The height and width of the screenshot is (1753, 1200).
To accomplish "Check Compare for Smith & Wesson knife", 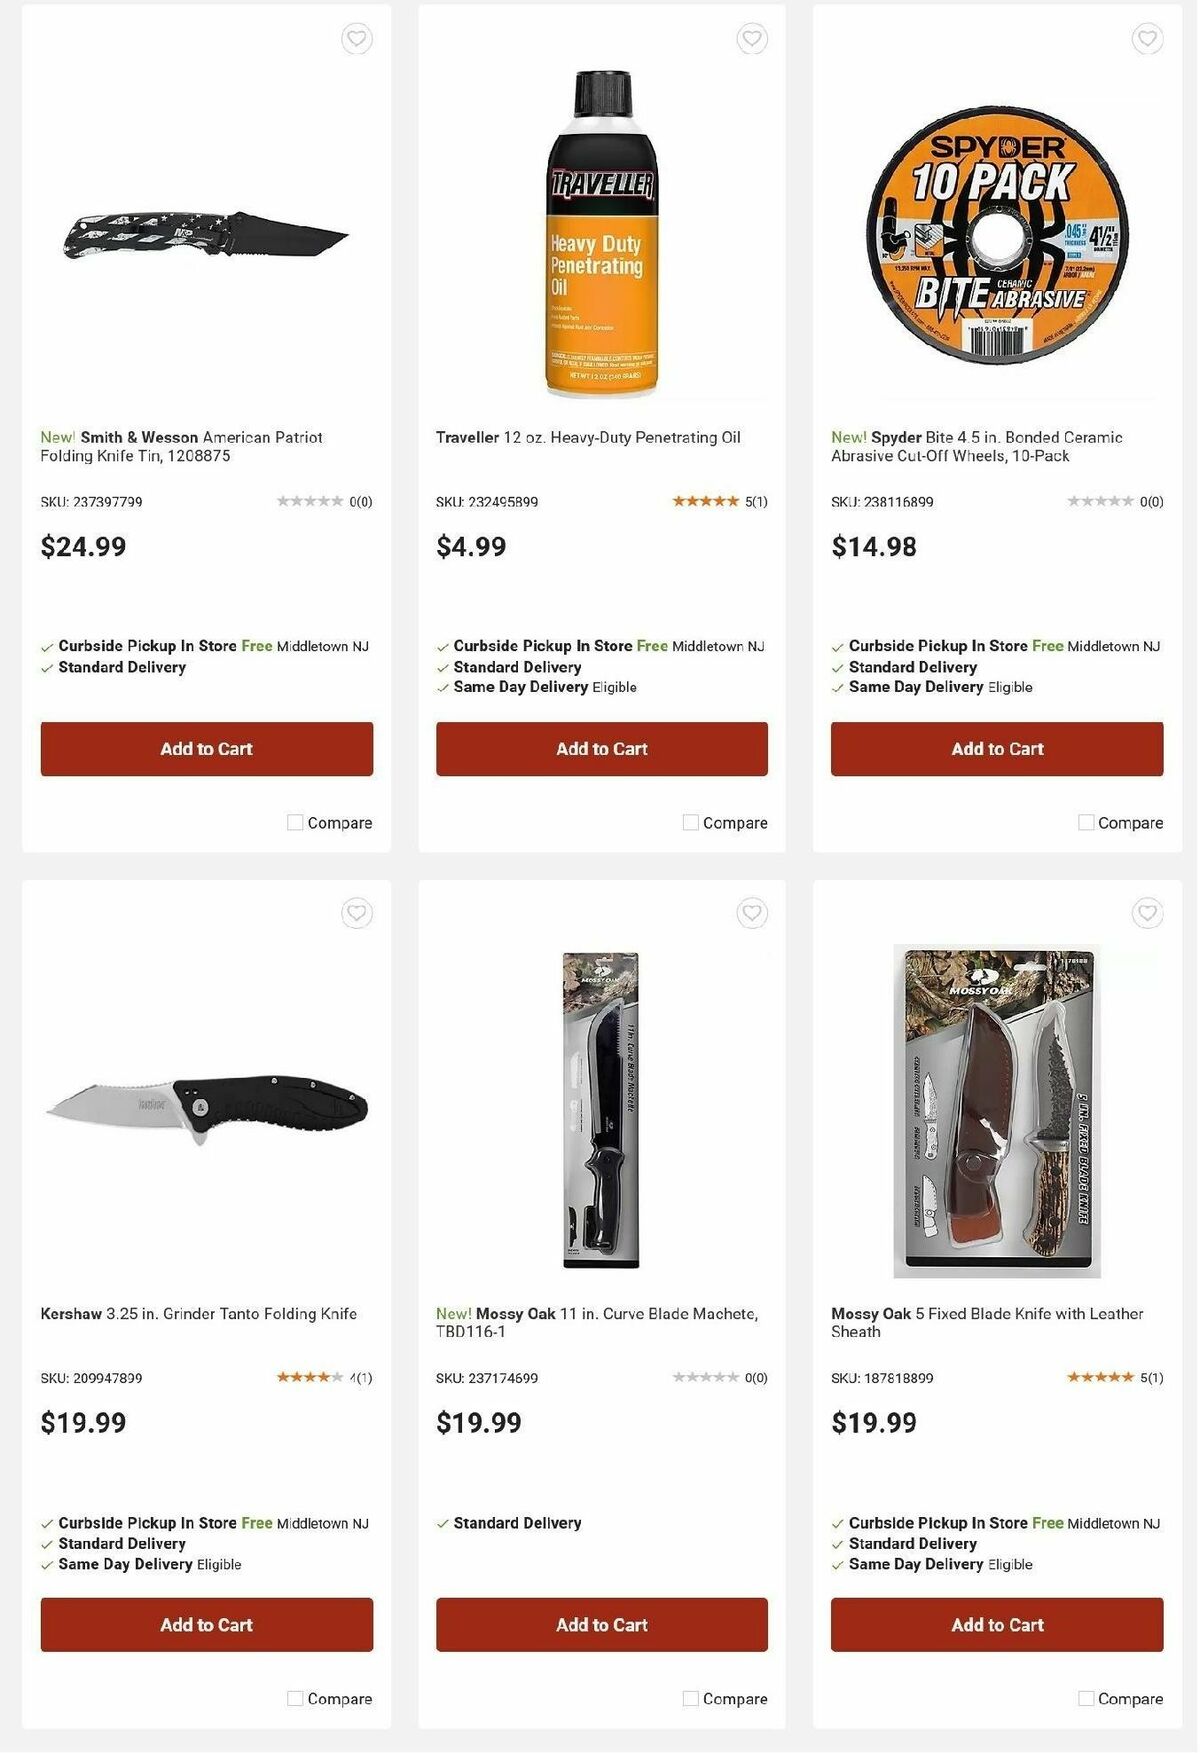I will pos(293,822).
